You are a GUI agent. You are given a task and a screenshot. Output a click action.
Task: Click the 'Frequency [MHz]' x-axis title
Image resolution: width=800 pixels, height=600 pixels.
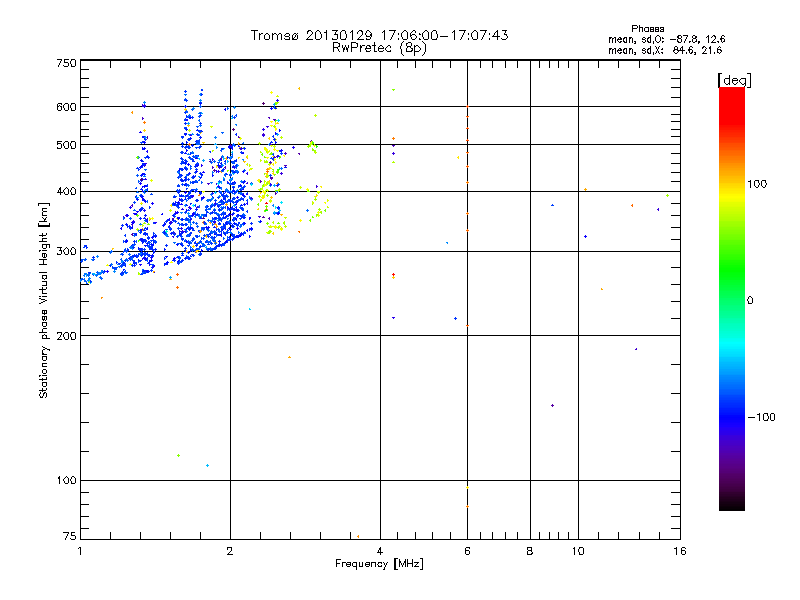coord(379,564)
